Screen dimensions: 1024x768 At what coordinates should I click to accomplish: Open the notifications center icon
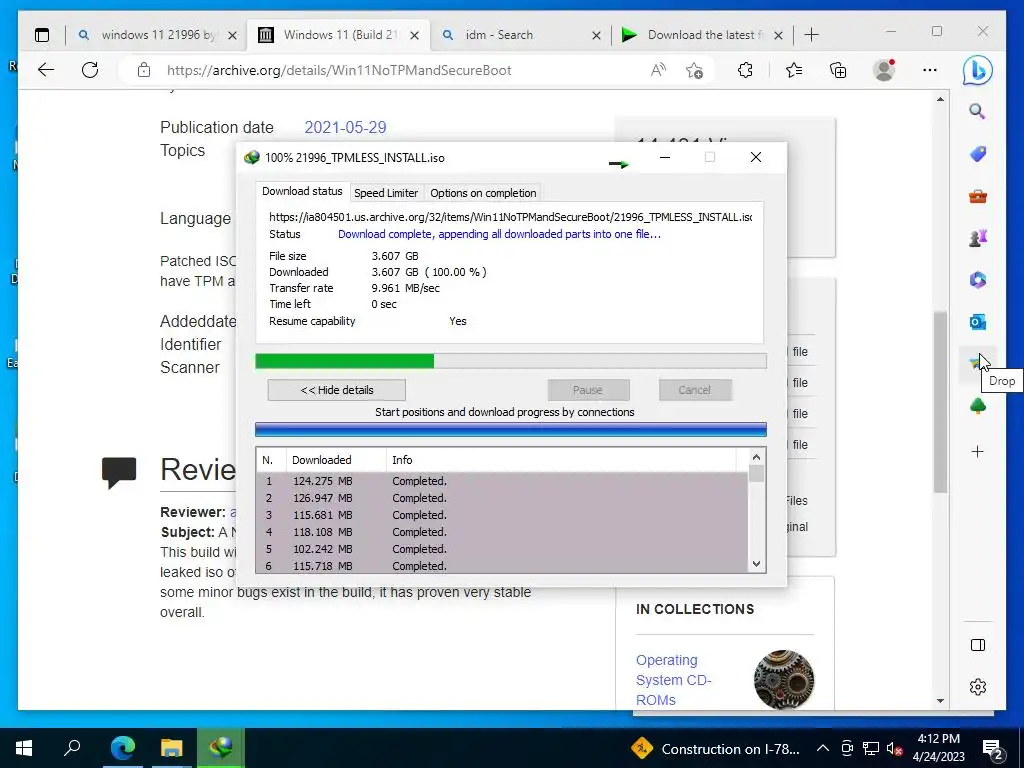(992, 749)
